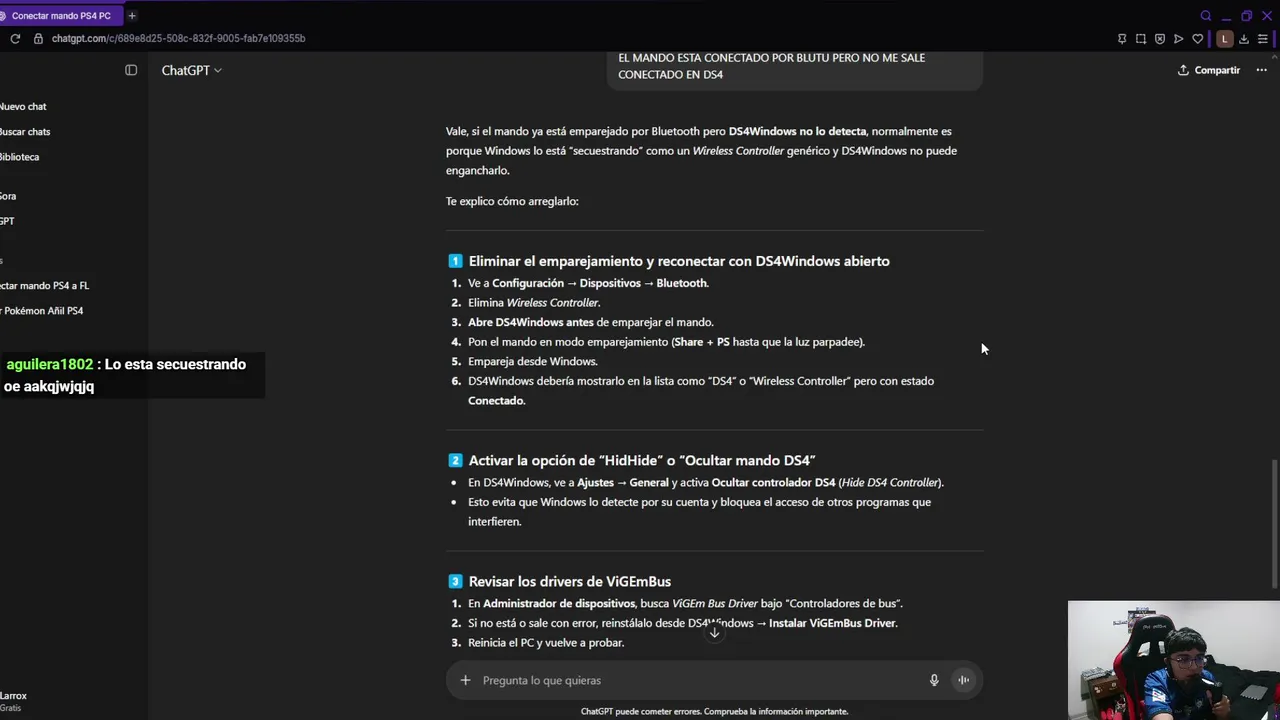
Task: Open the Larrox account menu in sidebar
Action: 14,701
